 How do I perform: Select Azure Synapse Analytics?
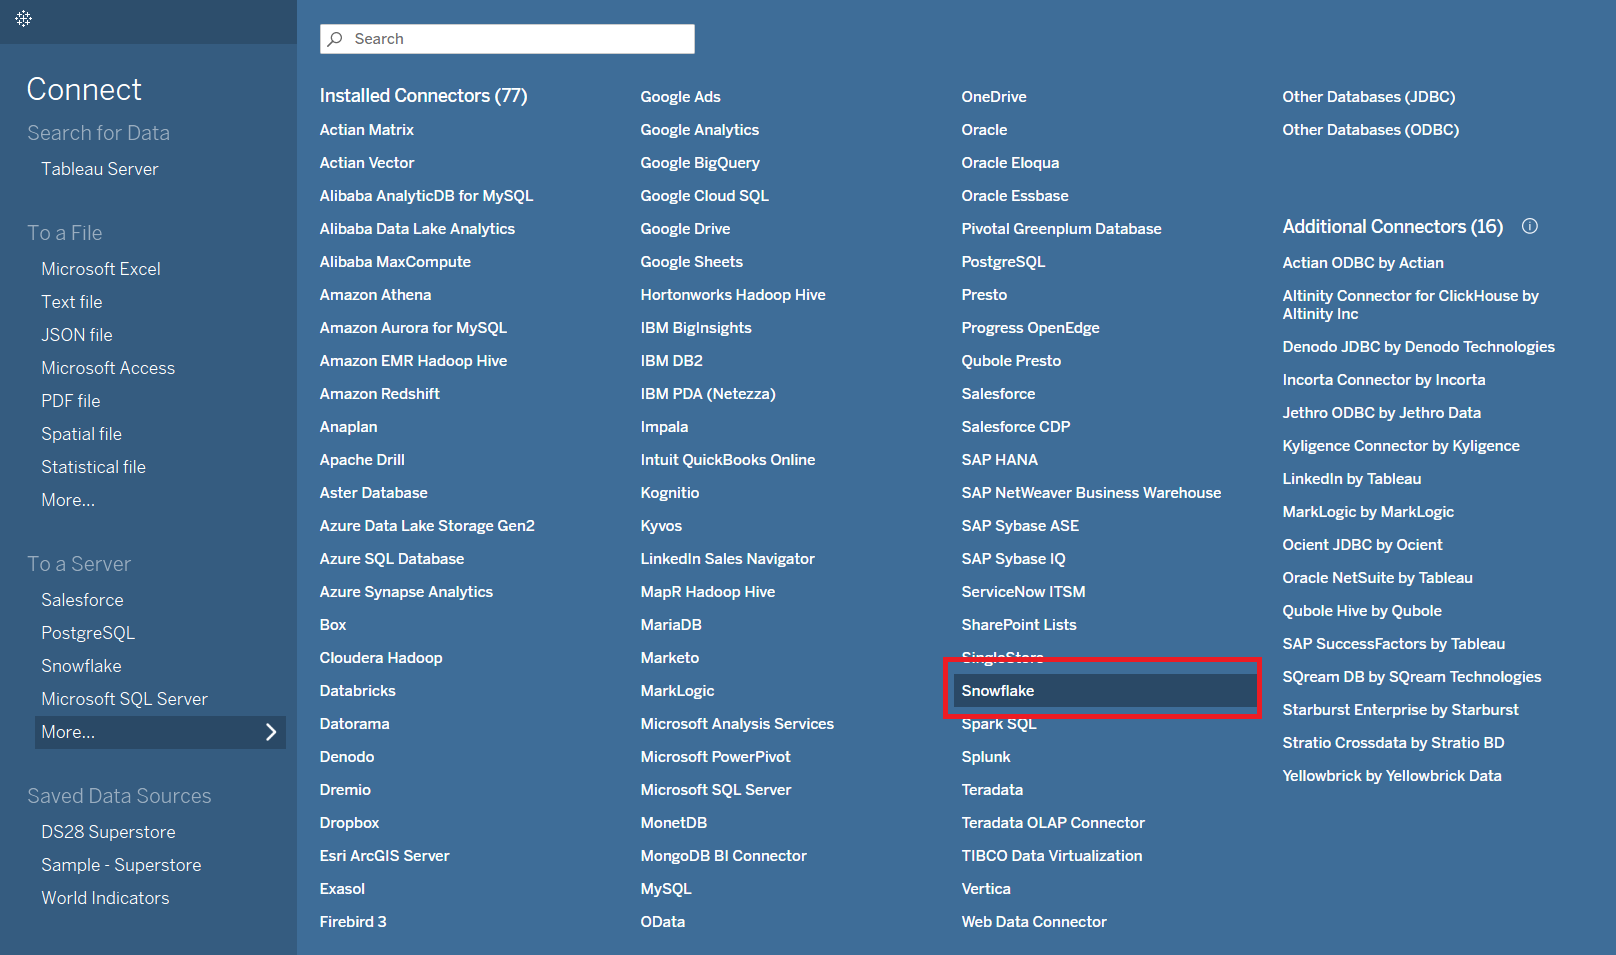[x=406, y=592]
